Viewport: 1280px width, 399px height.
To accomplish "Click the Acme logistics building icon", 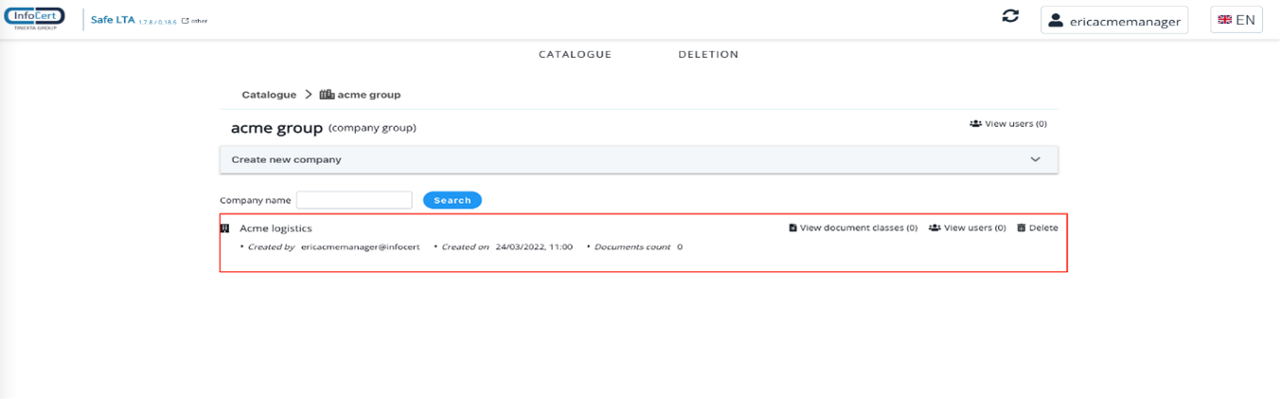I will point(224,228).
